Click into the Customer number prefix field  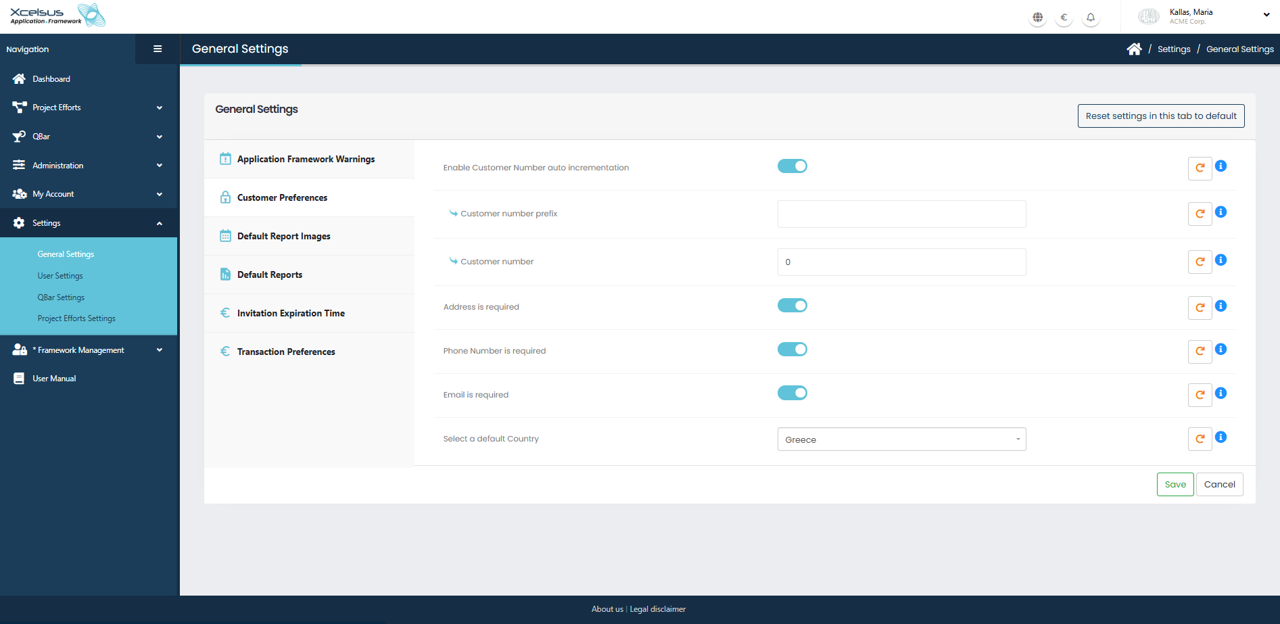click(901, 214)
